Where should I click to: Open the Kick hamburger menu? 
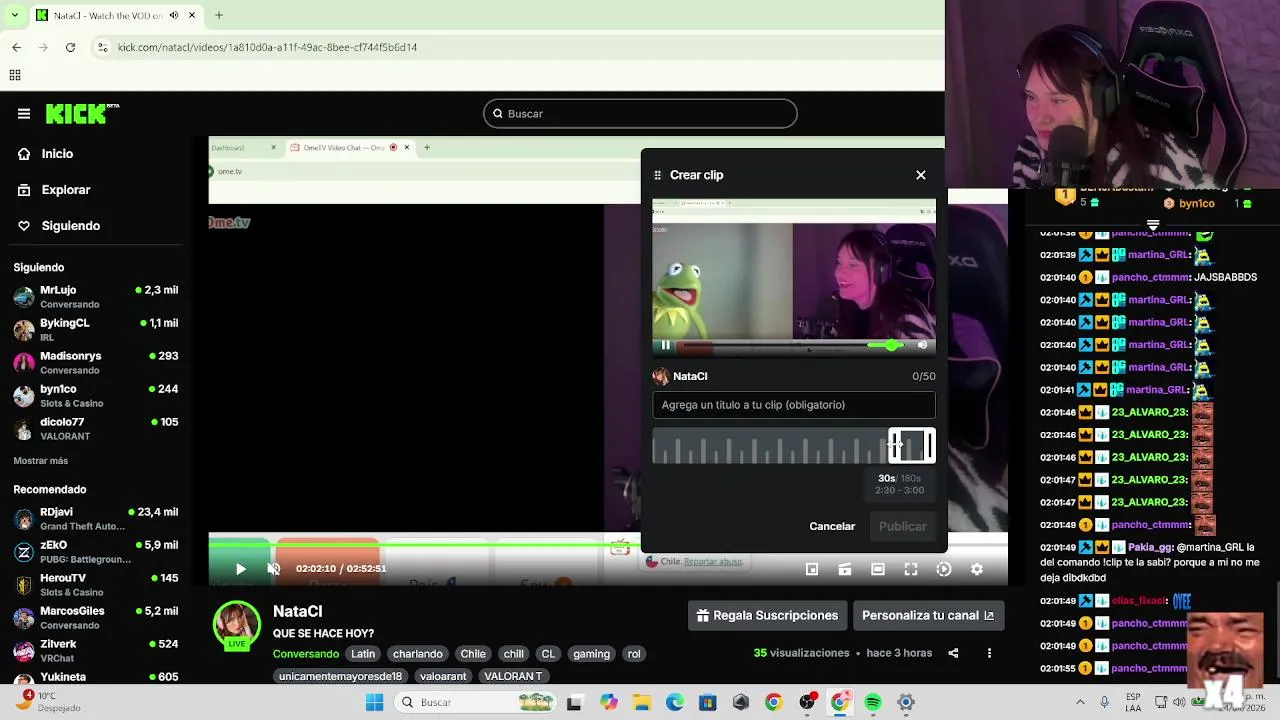(23, 114)
